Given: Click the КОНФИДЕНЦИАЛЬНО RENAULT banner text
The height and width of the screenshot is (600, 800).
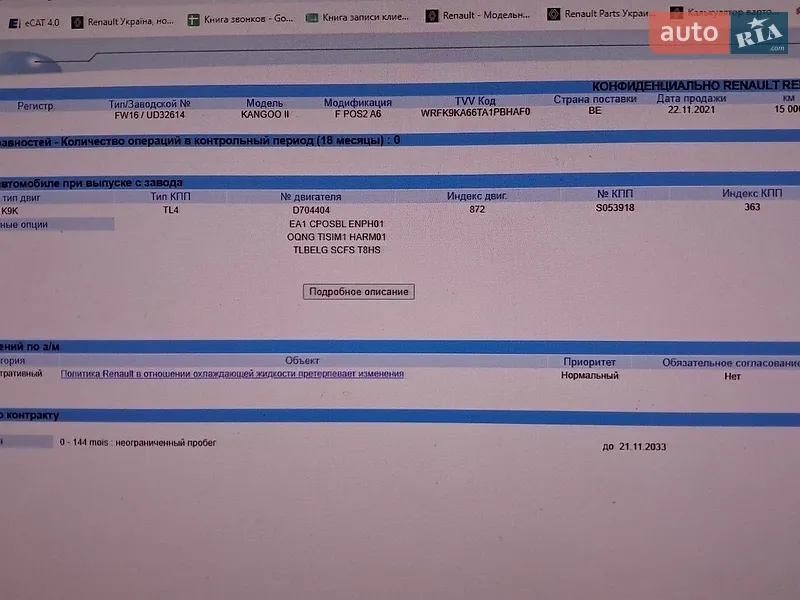Looking at the screenshot, I should click(695, 86).
